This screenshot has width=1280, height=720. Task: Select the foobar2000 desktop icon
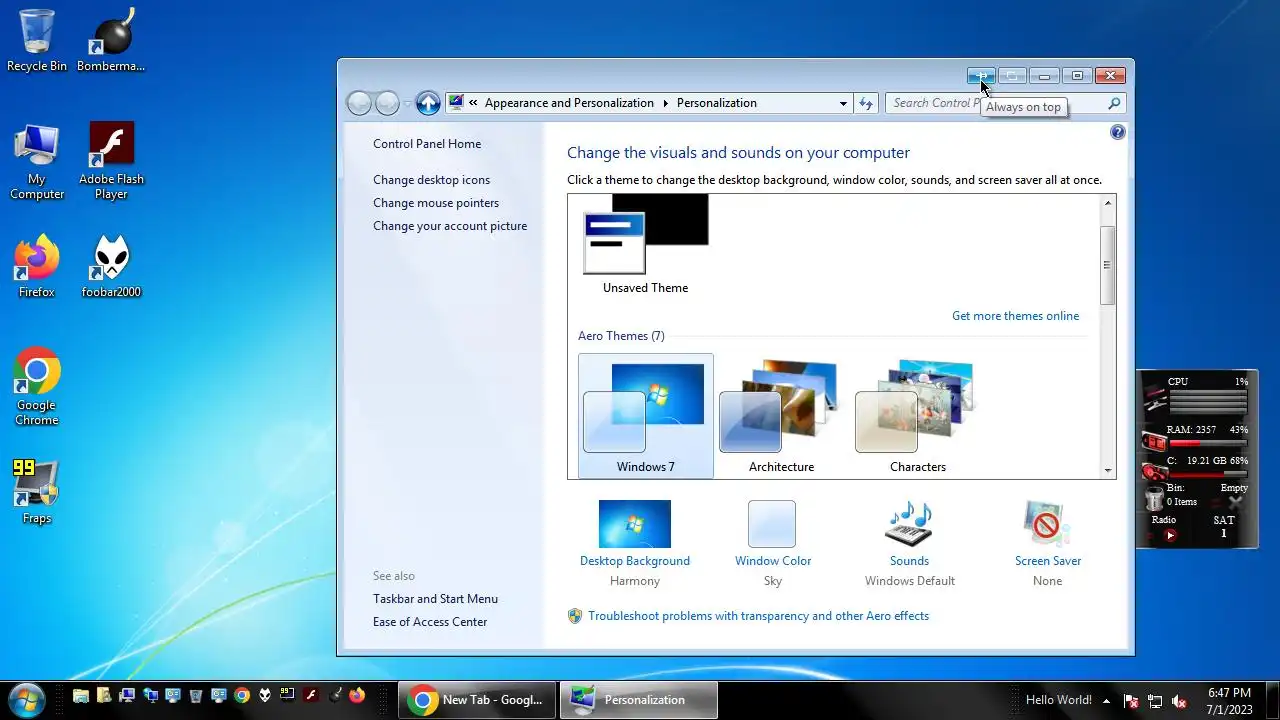pos(111,267)
